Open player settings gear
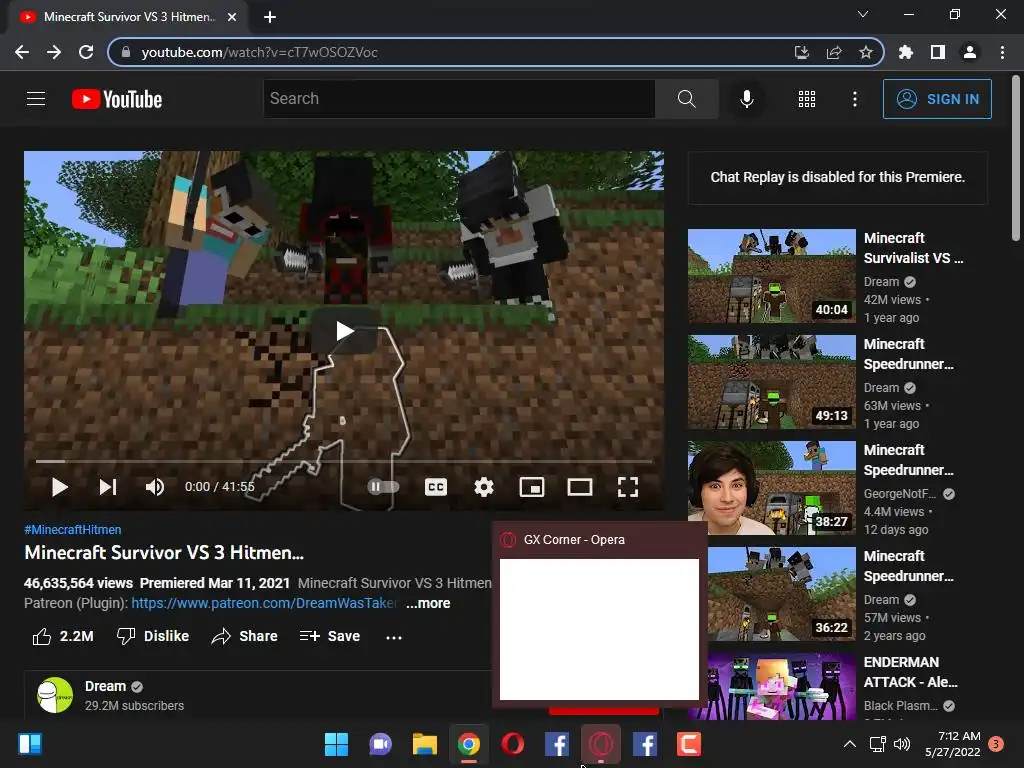 coord(484,487)
